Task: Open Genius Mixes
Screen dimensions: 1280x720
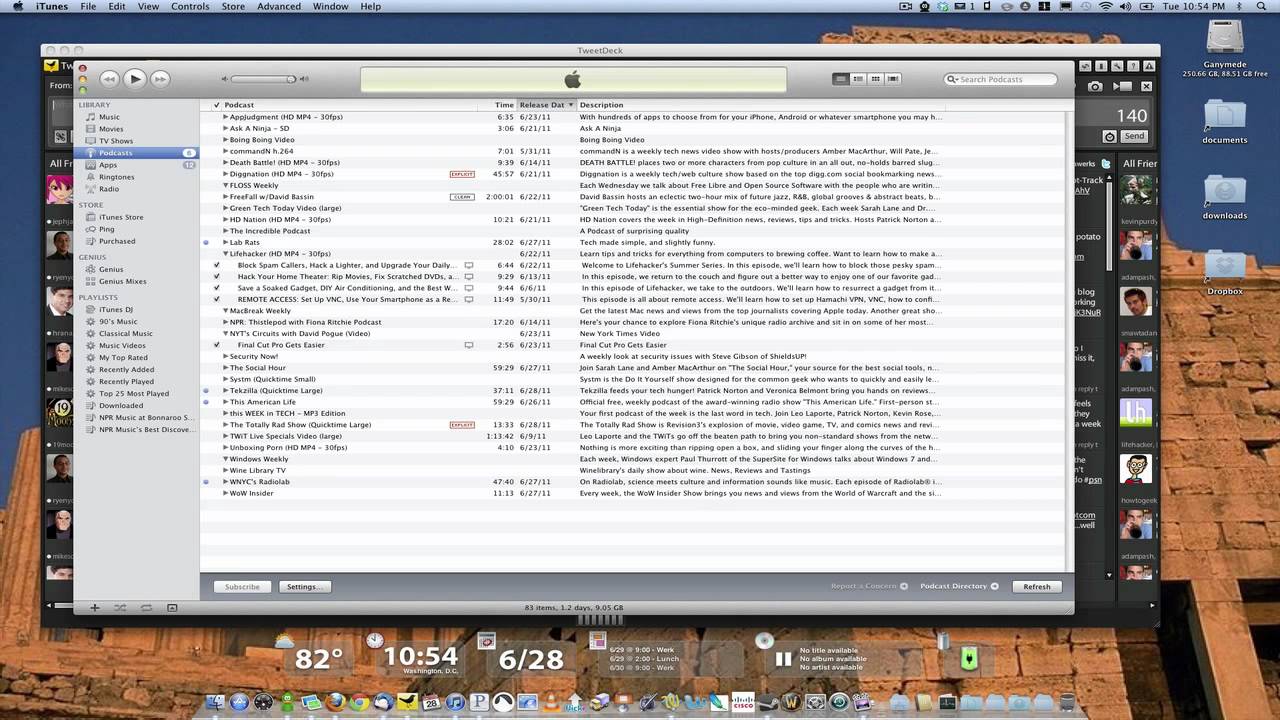Action: 122,281
